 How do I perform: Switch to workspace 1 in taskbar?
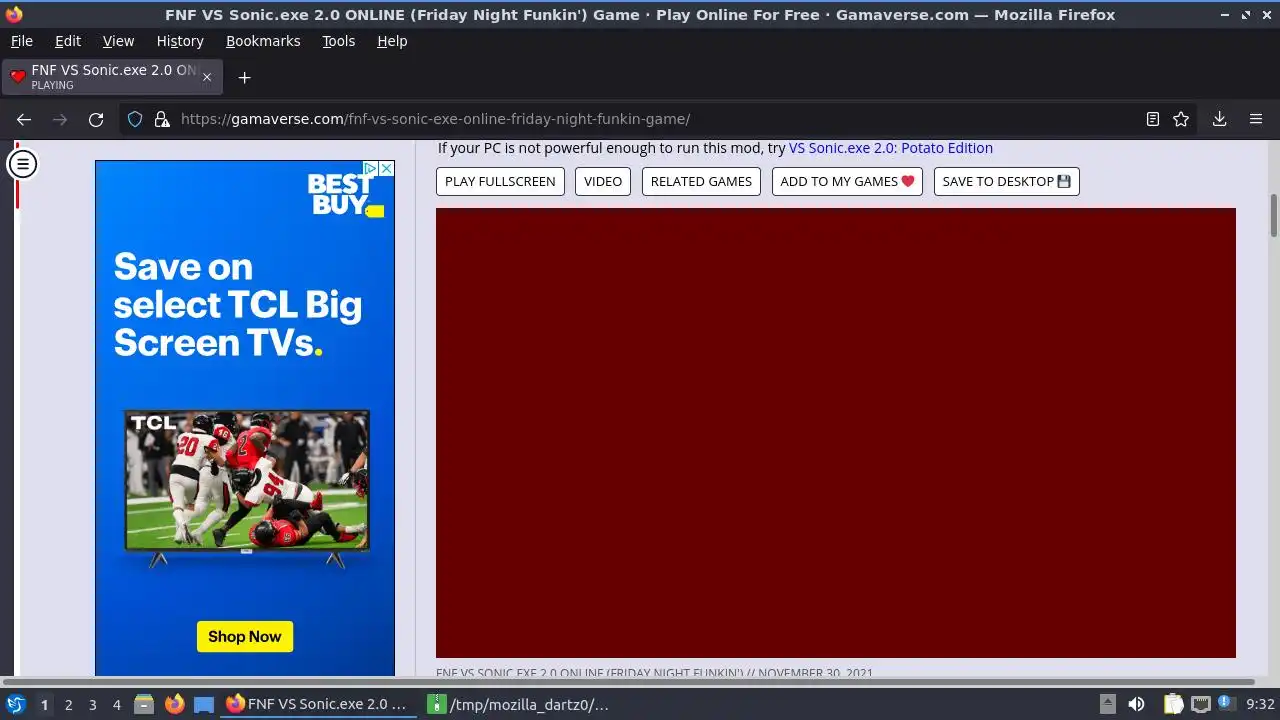(44, 704)
